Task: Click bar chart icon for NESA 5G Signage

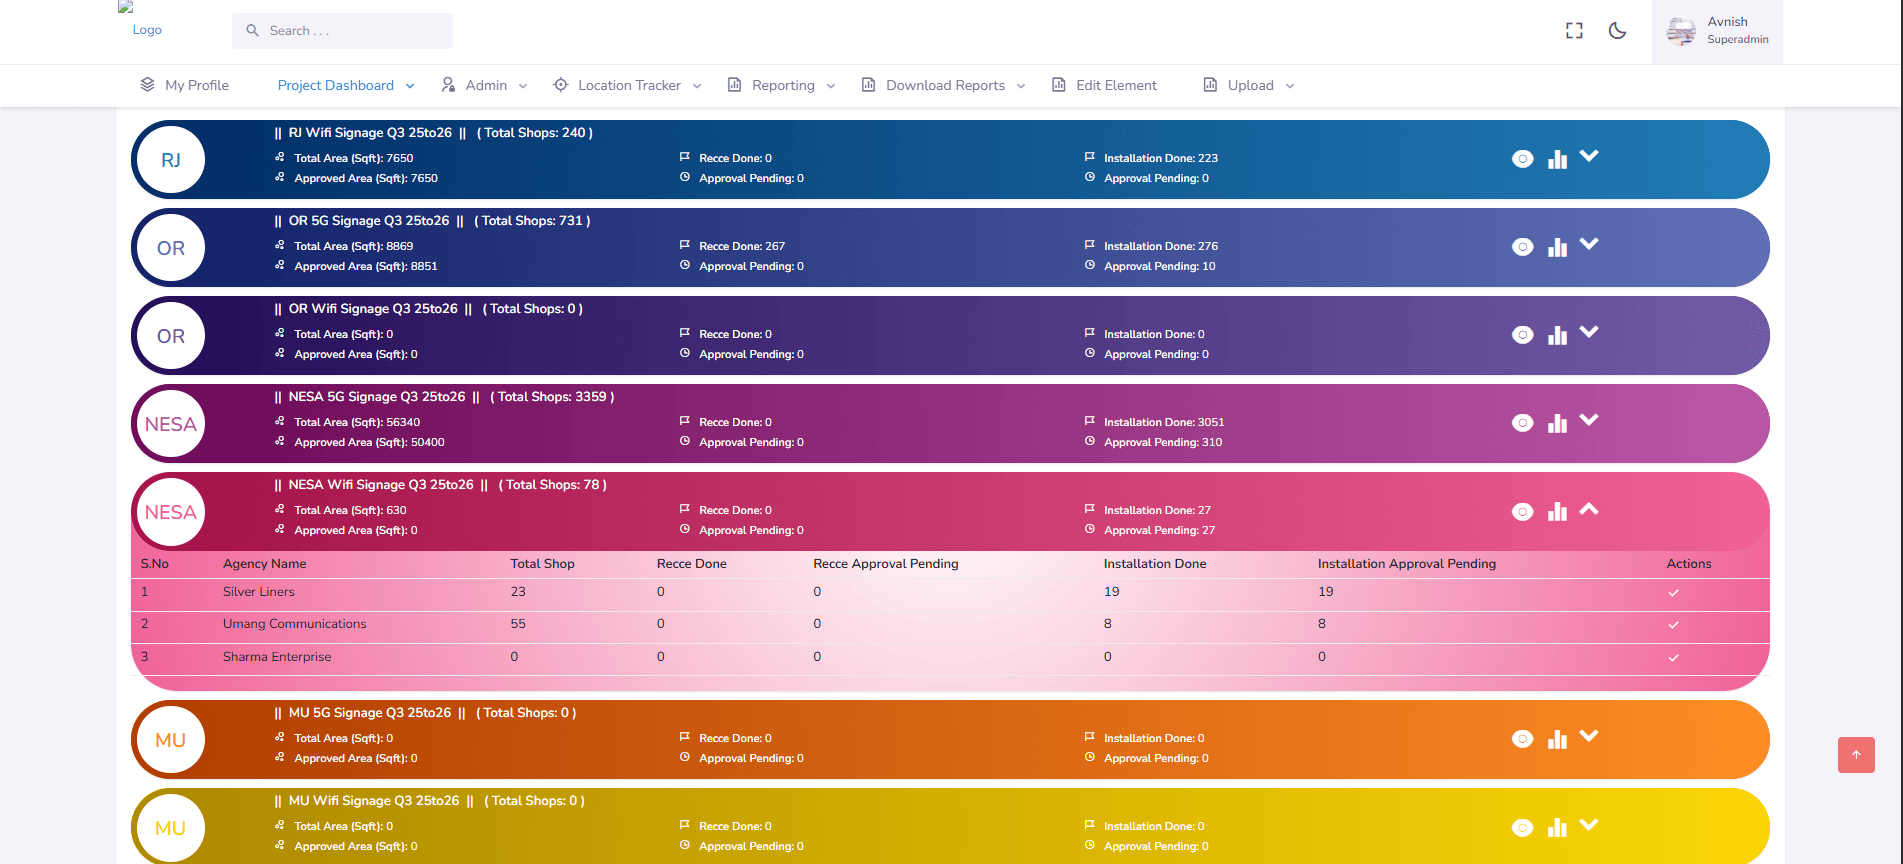Action: (x=1557, y=423)
